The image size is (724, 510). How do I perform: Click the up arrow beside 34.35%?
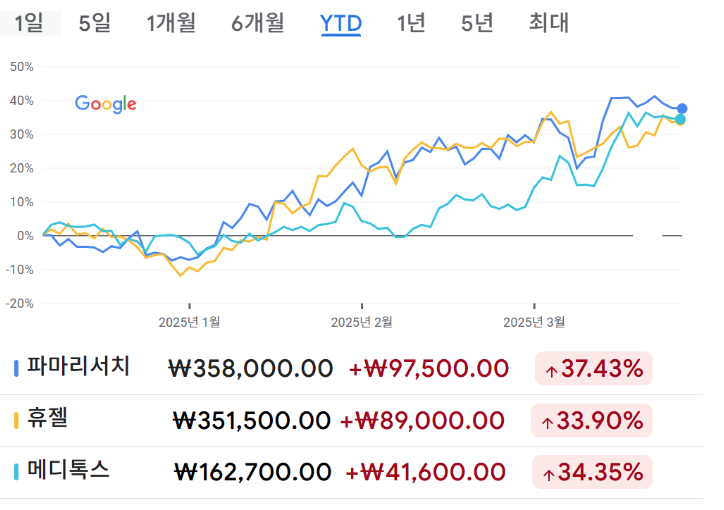[549, 474]
